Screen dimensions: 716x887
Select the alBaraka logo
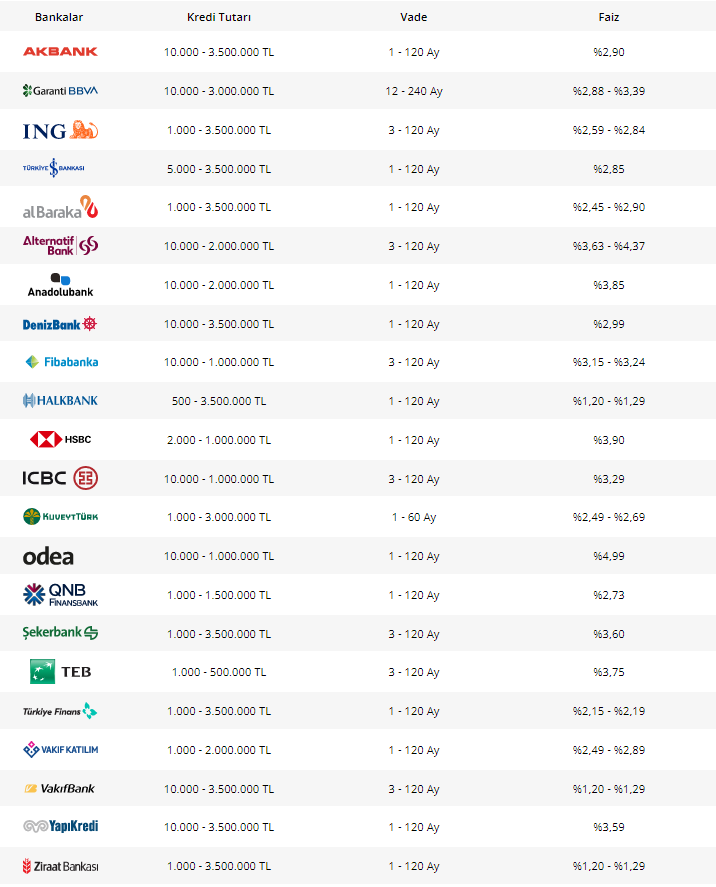[60, 208]
